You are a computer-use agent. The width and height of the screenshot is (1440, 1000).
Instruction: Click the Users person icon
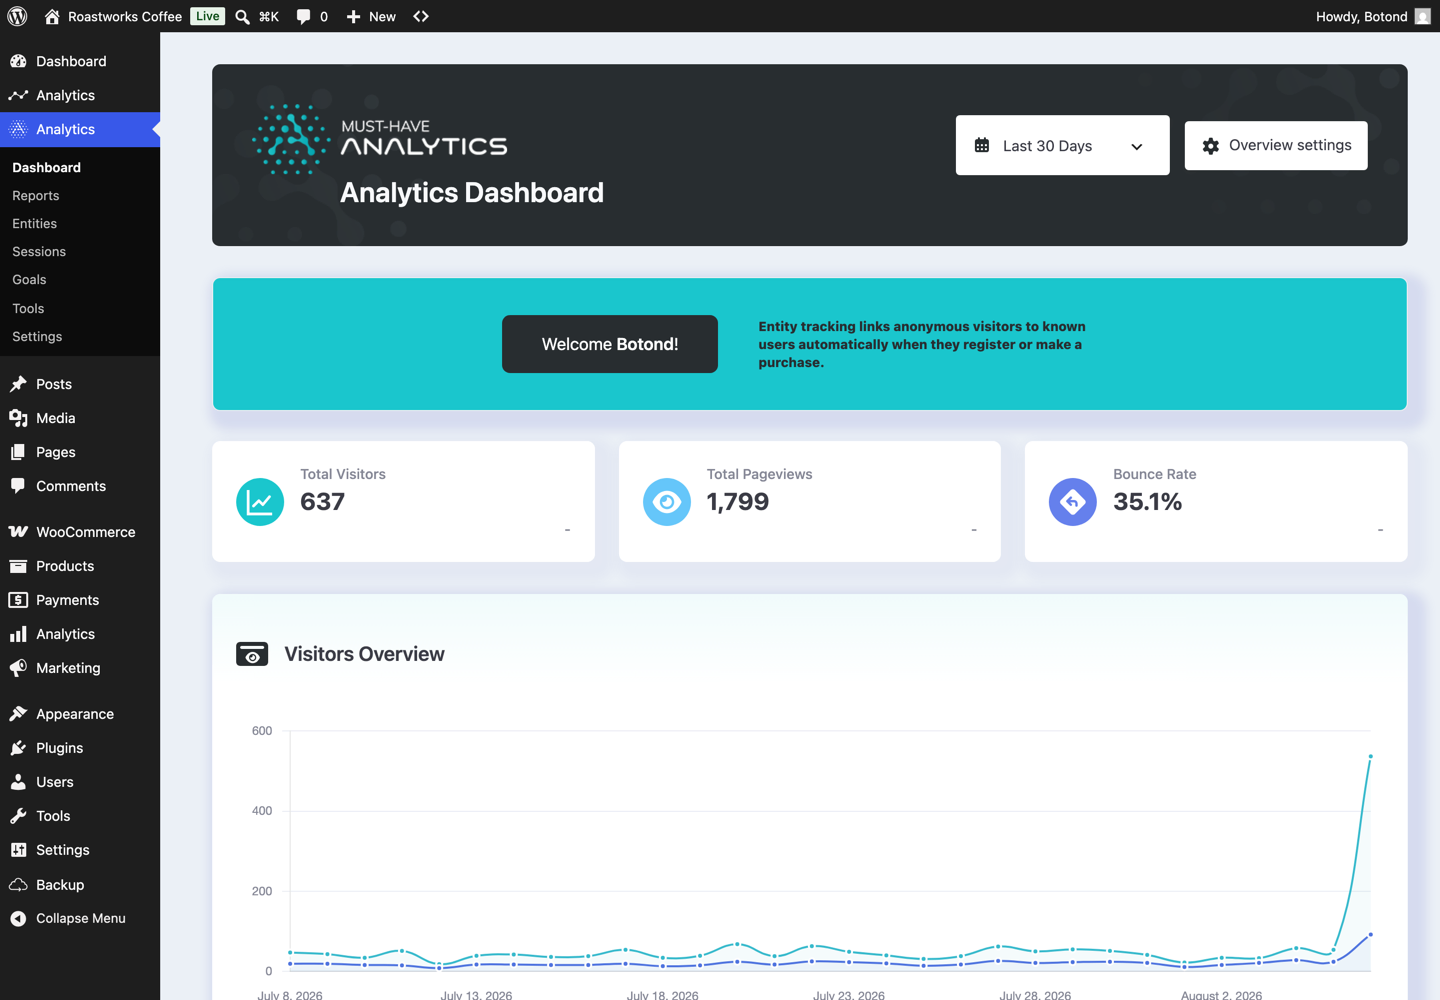pyautogui.click(x=18, y=782)
